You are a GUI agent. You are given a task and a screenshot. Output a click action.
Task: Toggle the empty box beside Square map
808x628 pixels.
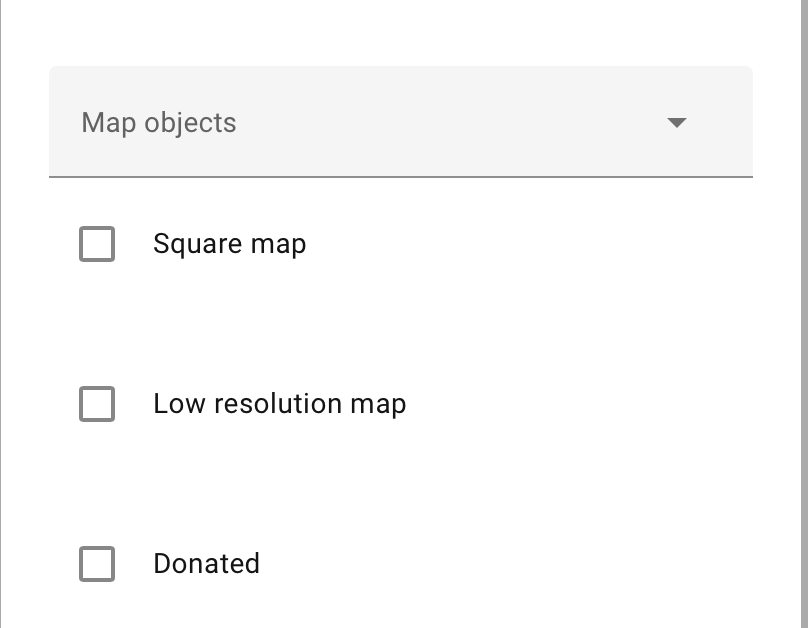point(97,244)
